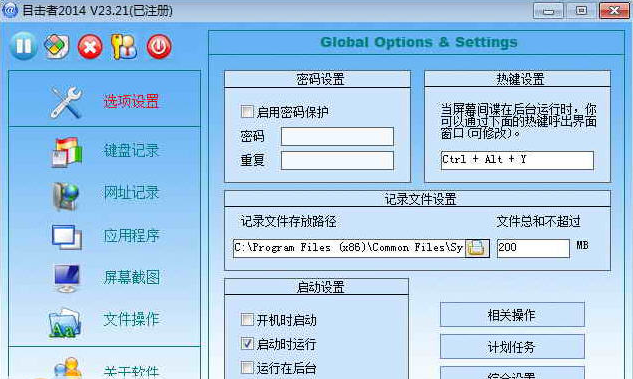
Task: Click the 计划任务 button
Action: (x=512, y=346)
